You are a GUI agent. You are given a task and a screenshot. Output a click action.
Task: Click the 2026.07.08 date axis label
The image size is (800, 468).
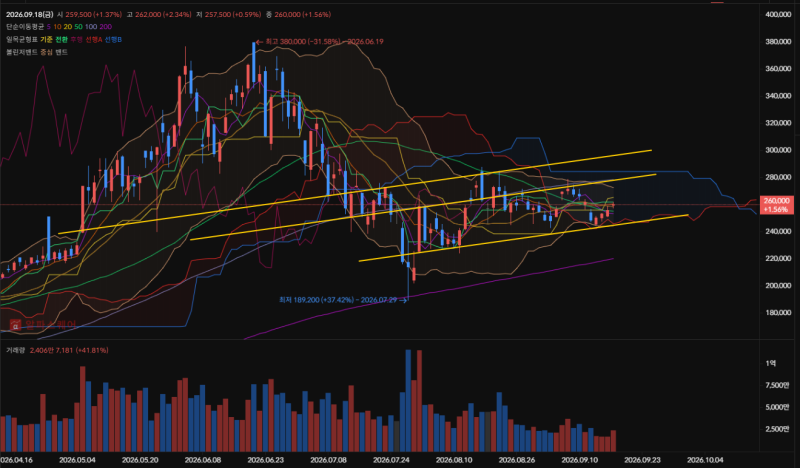click(328, 460)
